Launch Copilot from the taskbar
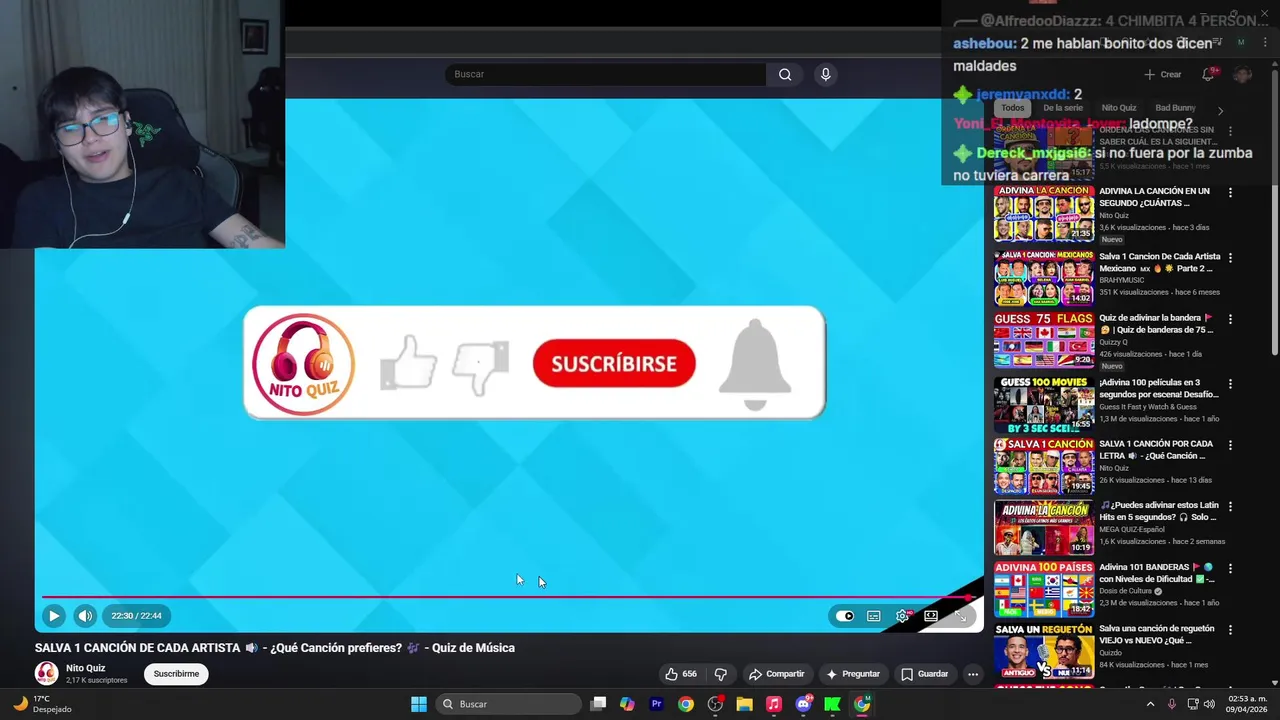Screen dimensions: 1280x720 627,704
